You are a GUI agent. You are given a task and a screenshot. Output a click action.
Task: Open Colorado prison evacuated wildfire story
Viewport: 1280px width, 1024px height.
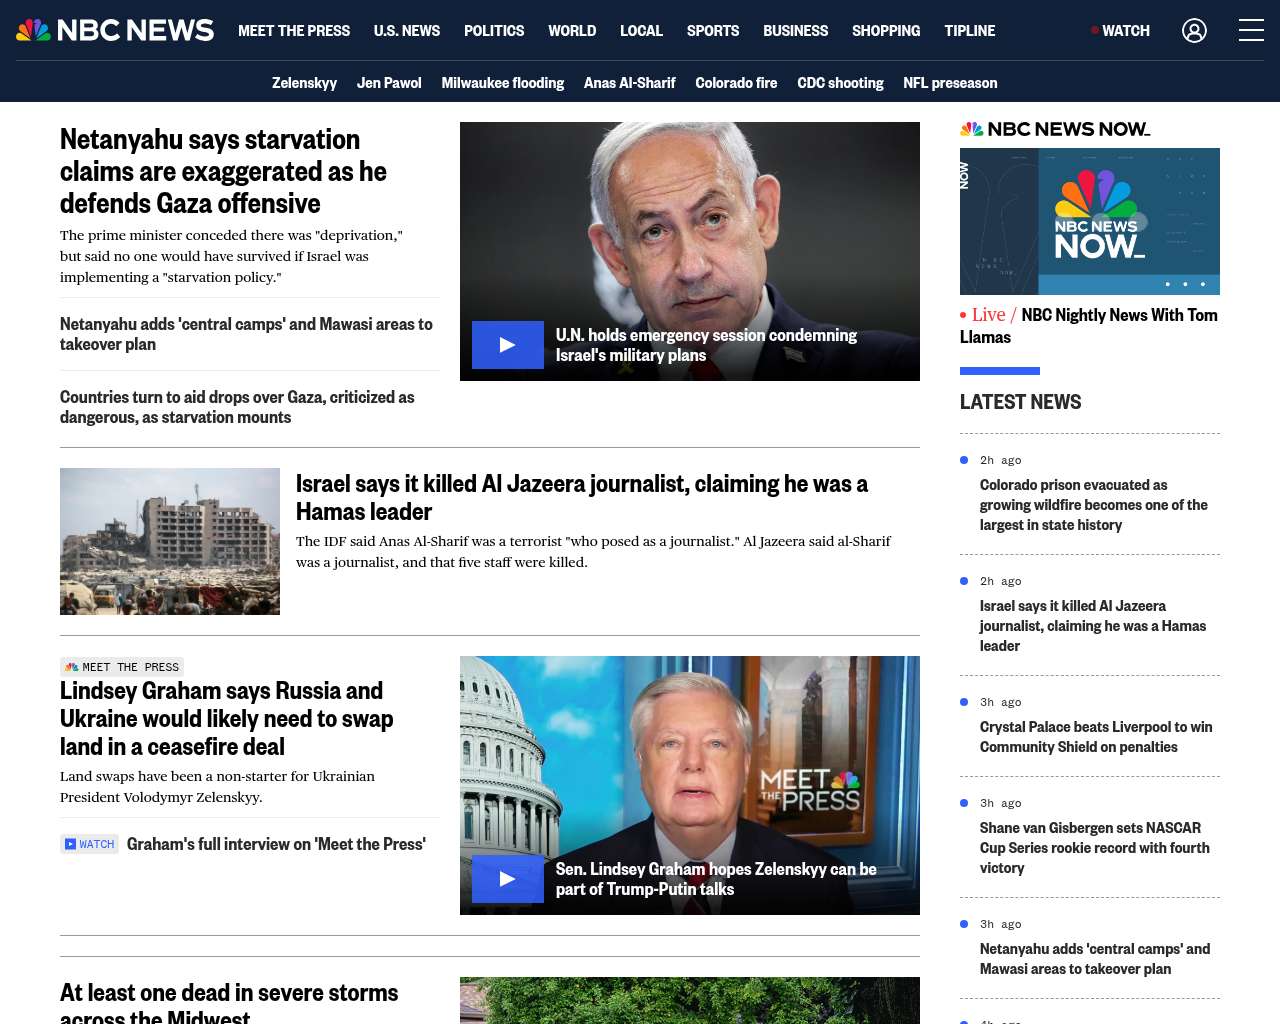click(1094, 505)
